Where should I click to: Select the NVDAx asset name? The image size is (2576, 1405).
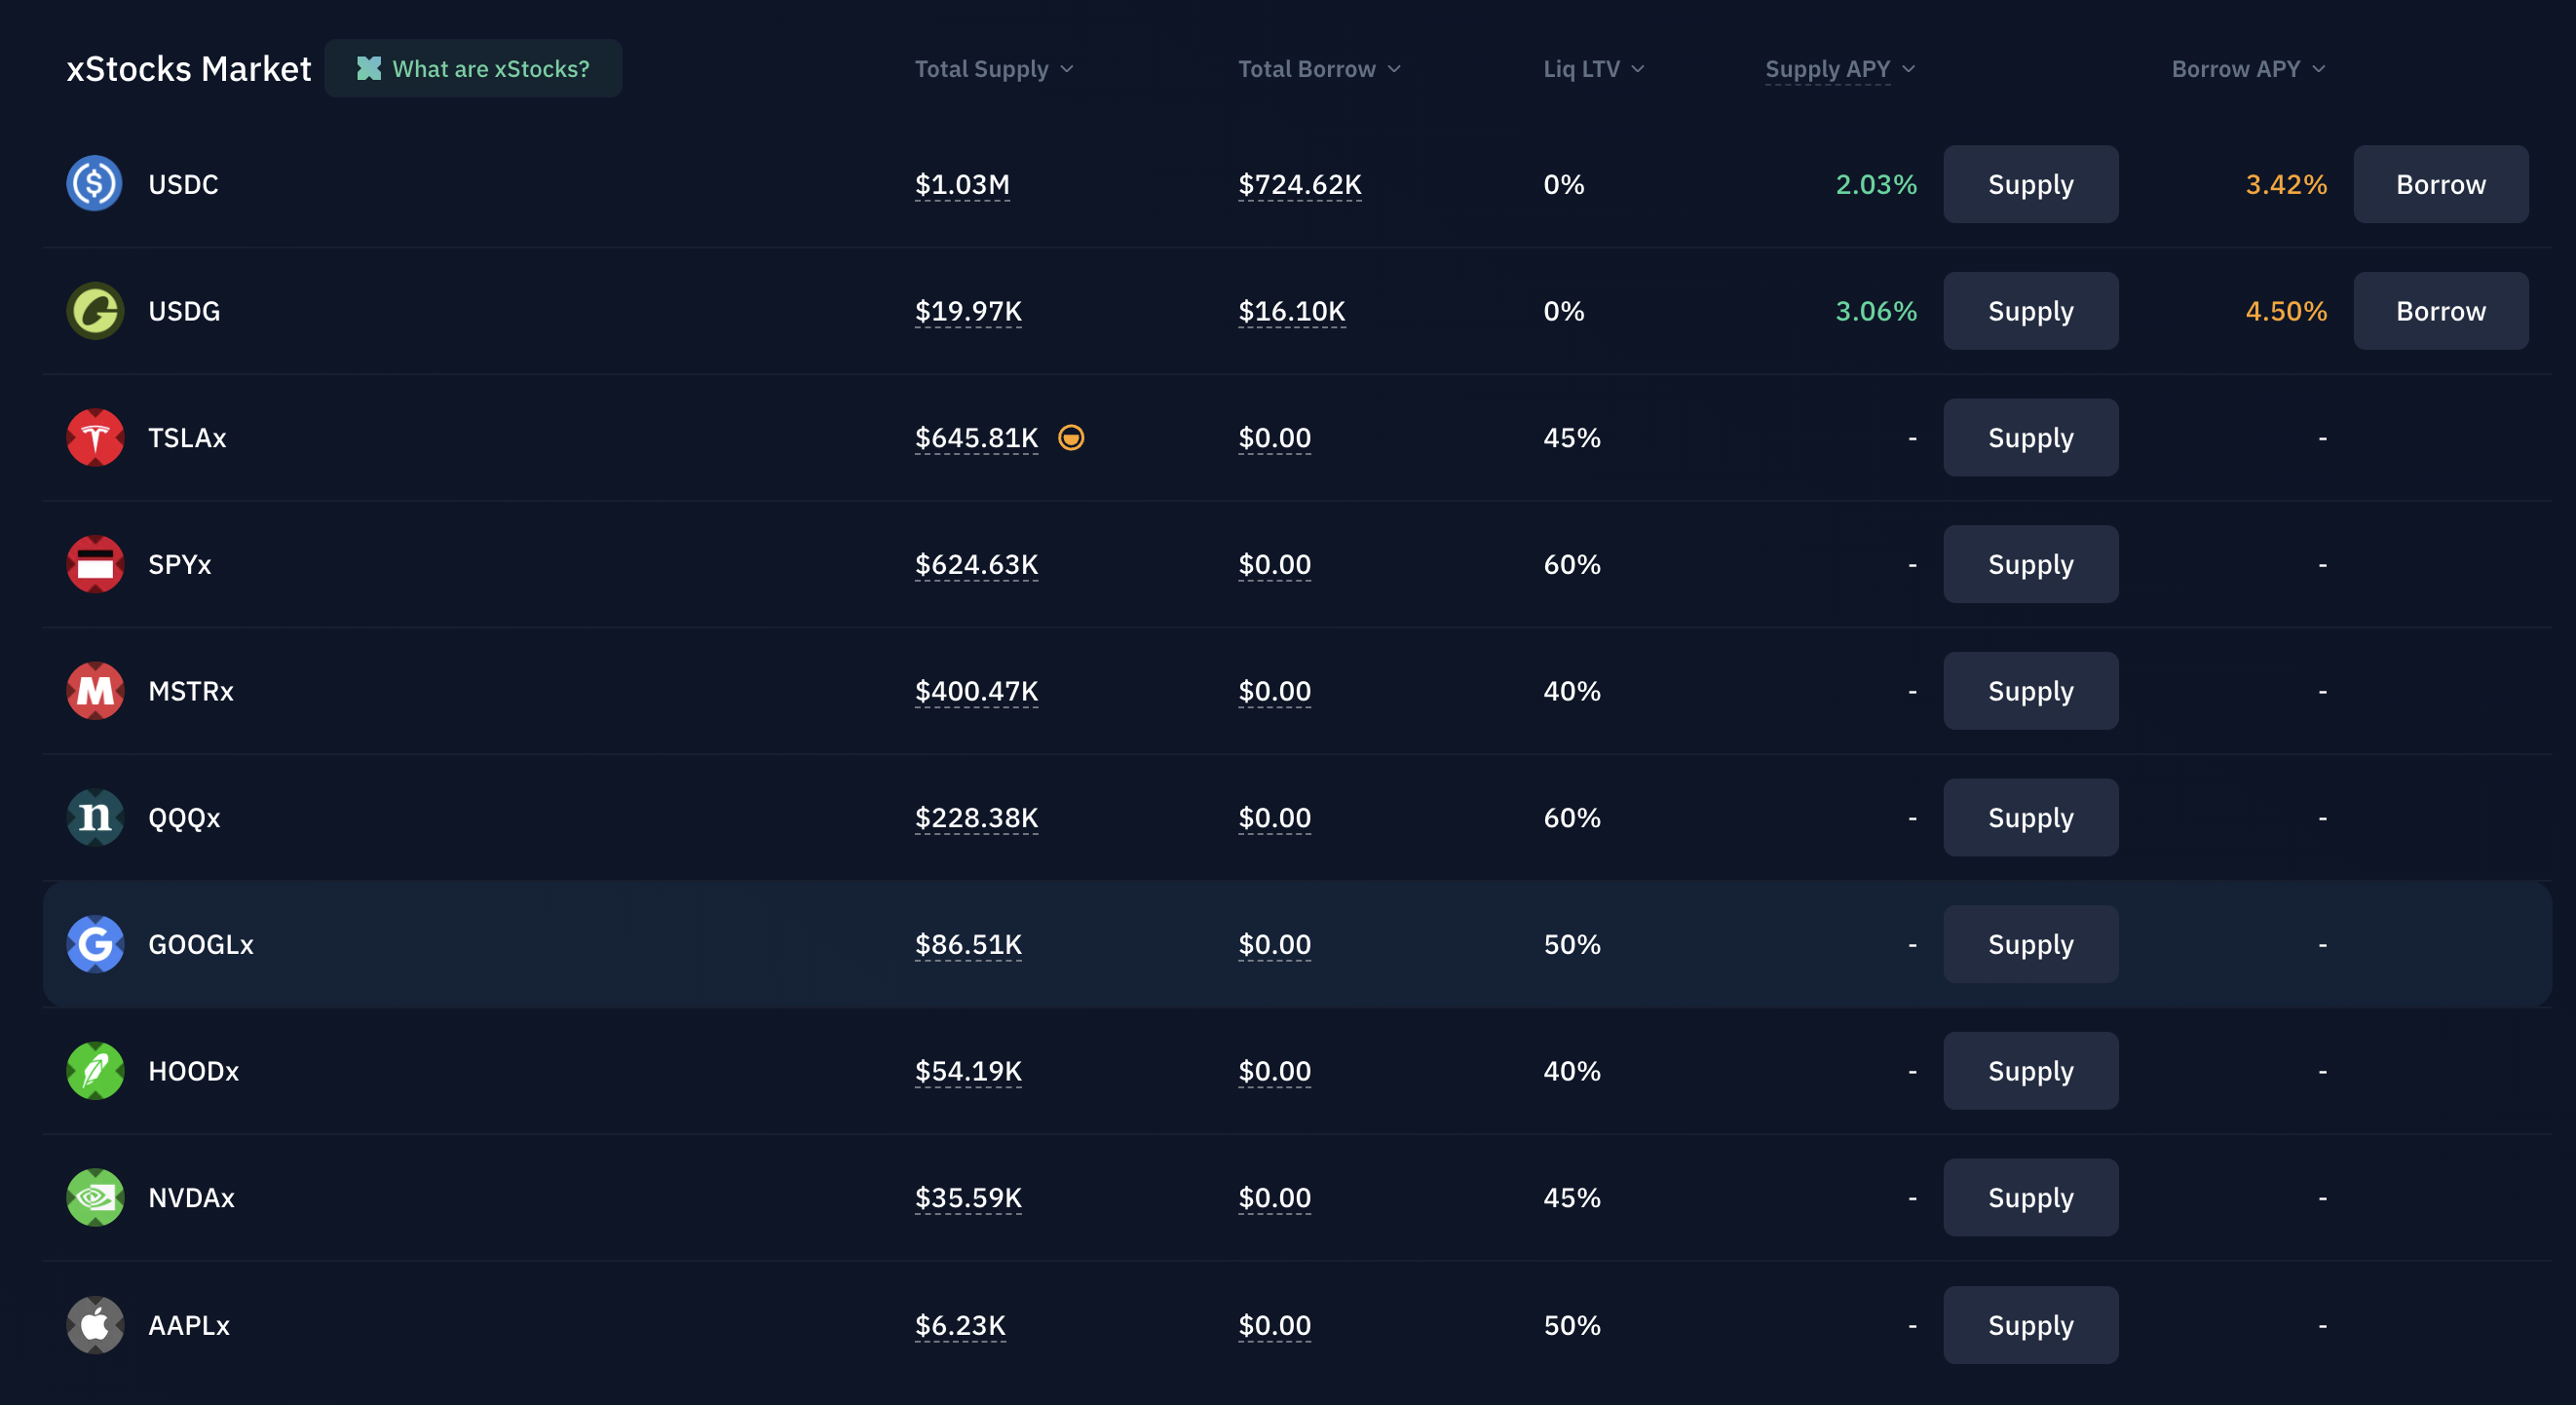[x=191, y=1198]
